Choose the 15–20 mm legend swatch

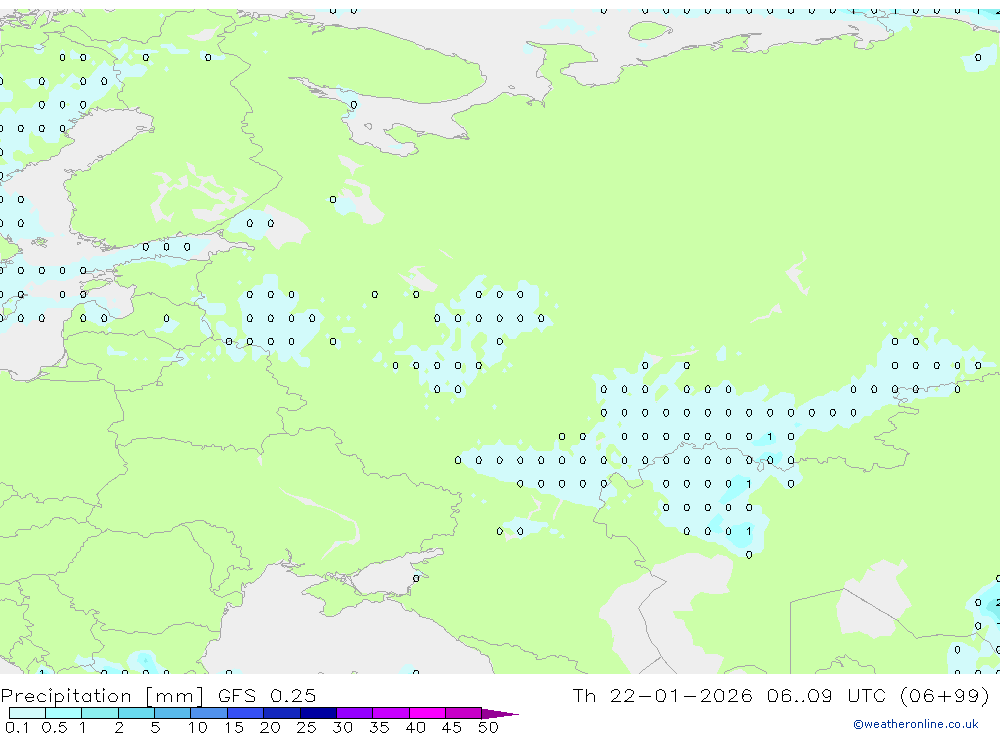coord(246,713)
